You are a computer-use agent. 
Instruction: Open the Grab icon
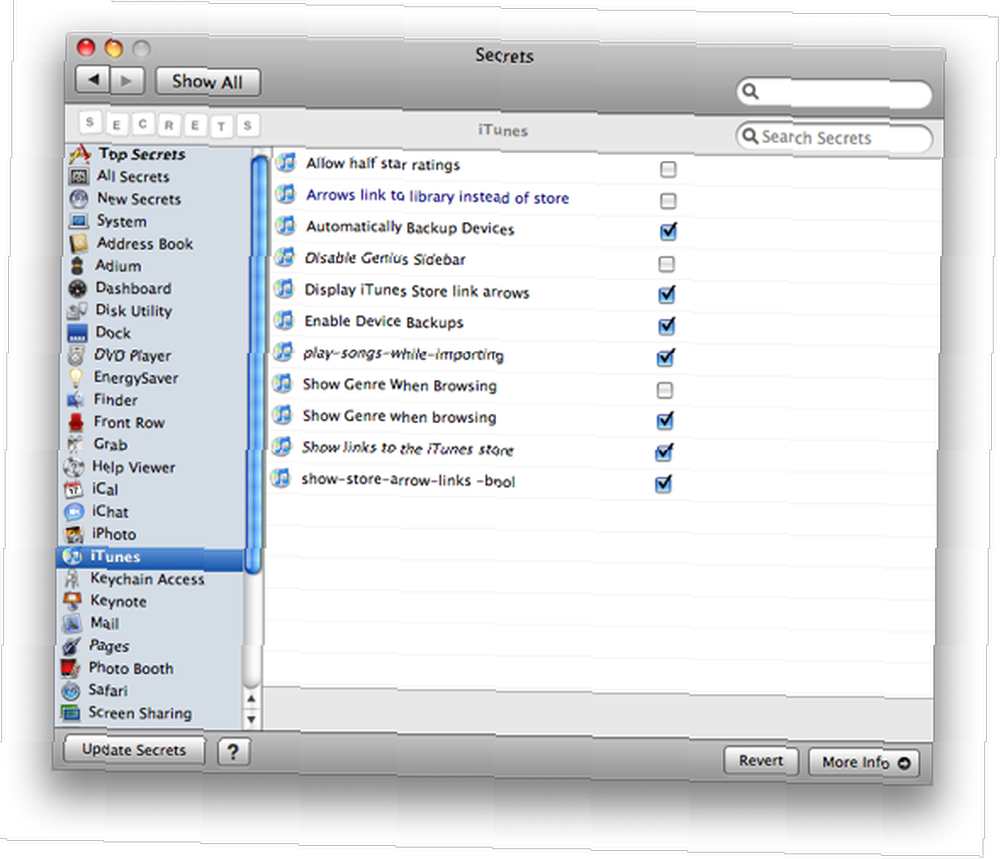[75, 444]
